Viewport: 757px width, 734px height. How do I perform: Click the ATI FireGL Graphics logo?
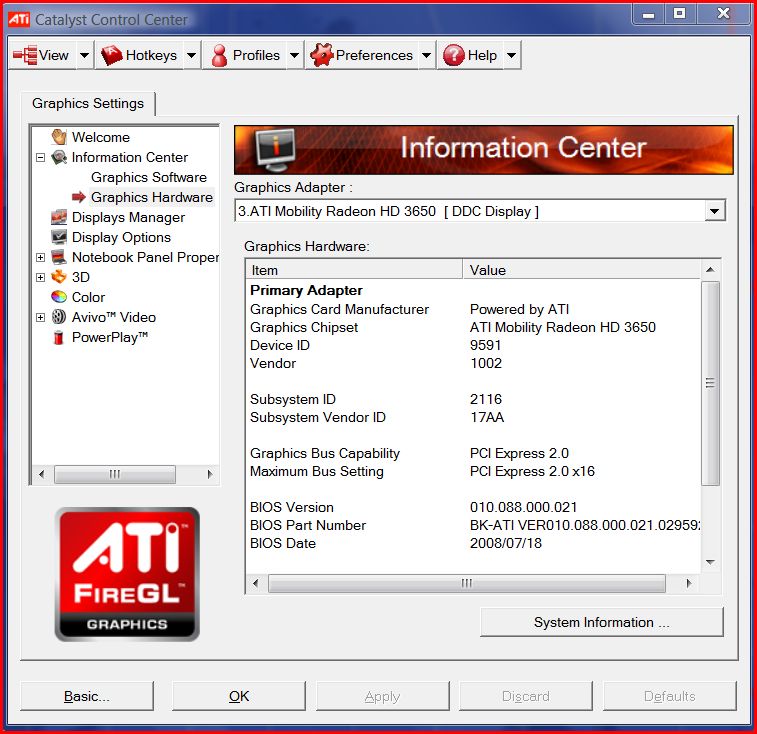pyautogui.click(x=127, y=574)
